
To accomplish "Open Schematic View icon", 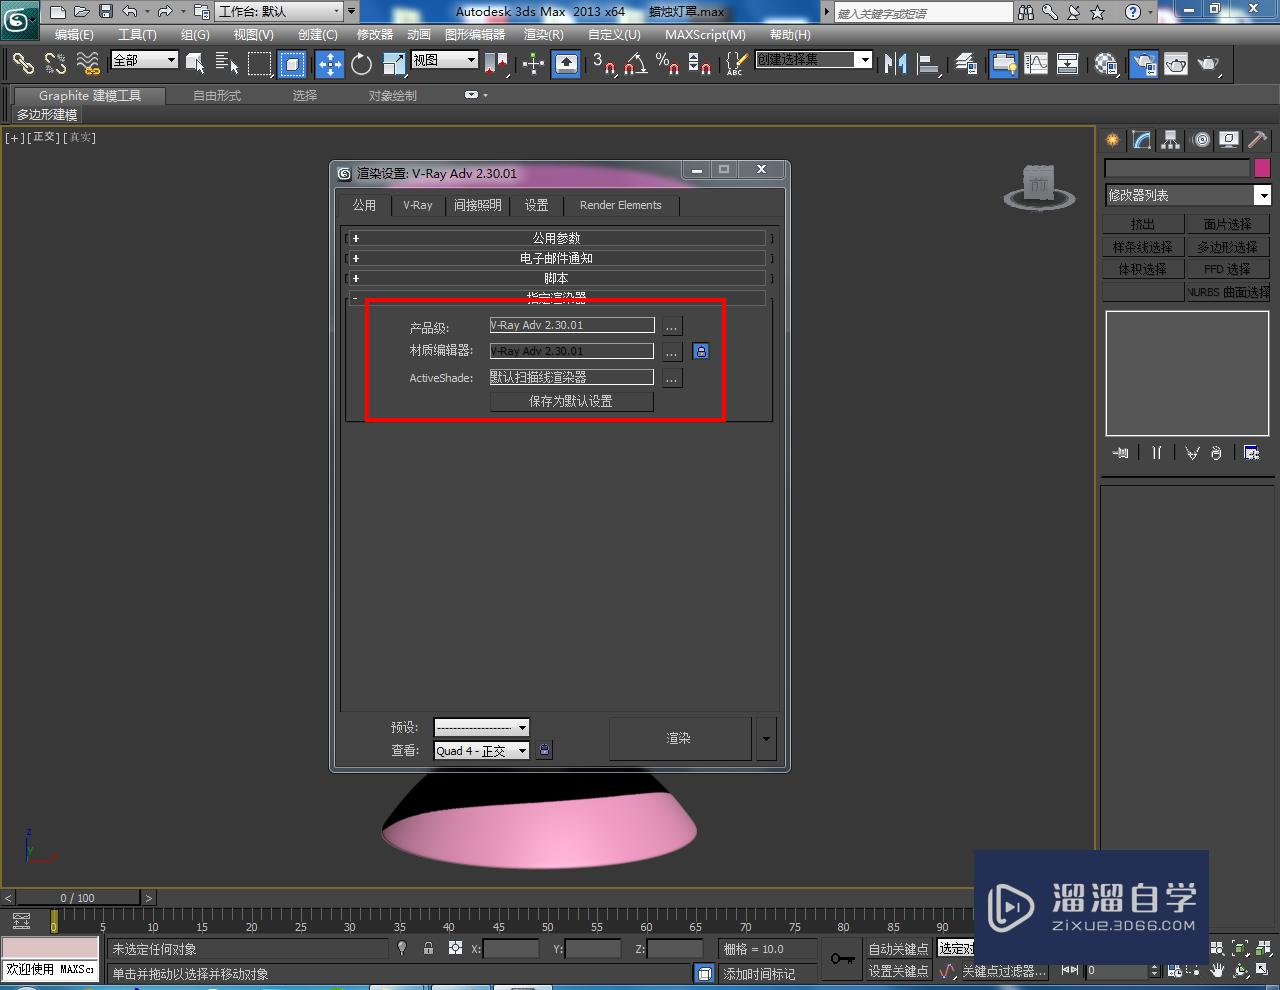I will pos(1068,64).
